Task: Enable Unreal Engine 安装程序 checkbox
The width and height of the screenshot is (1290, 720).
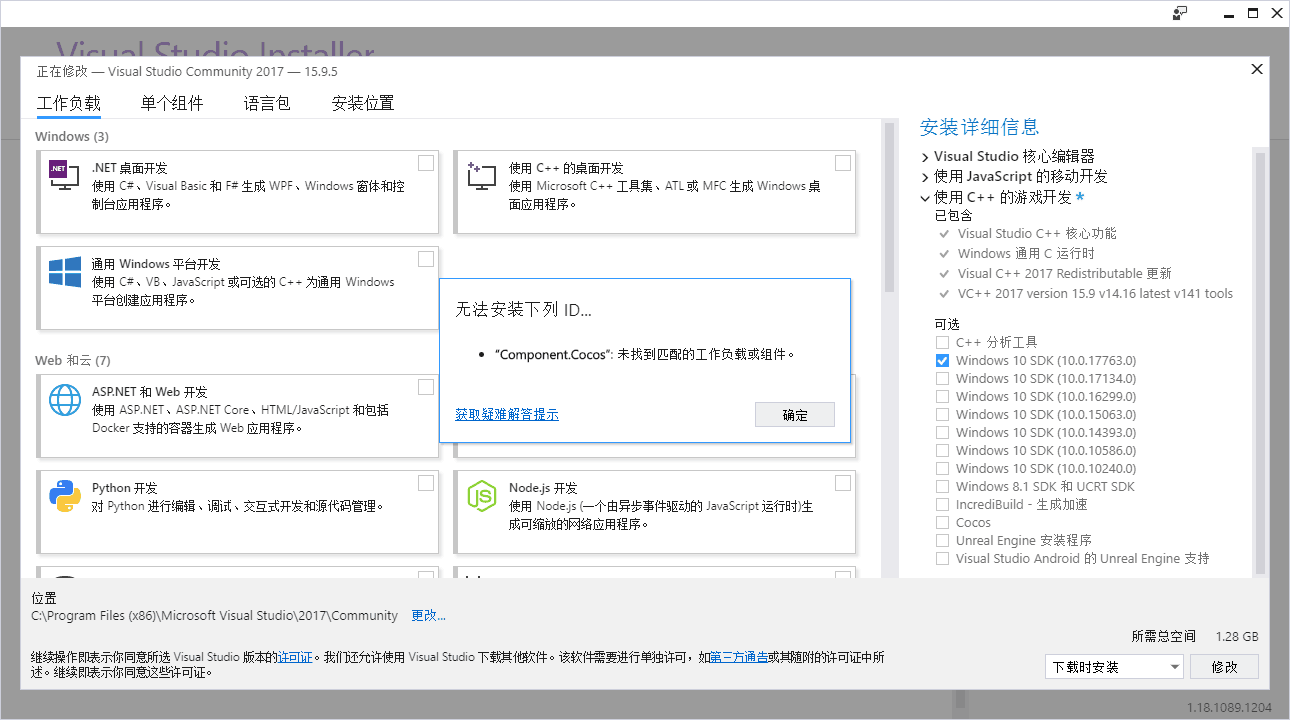Action: (942, 540)
